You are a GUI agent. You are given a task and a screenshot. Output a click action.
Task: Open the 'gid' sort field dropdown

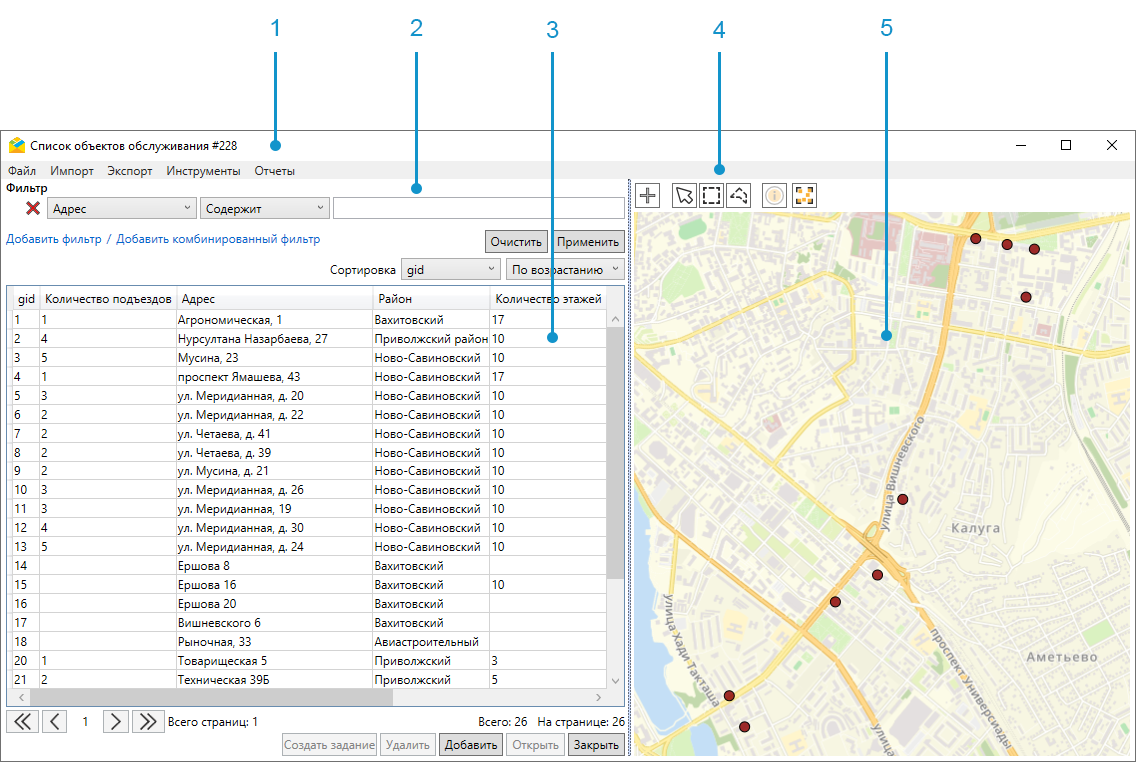pyautogui.click(x=450, y=270)
